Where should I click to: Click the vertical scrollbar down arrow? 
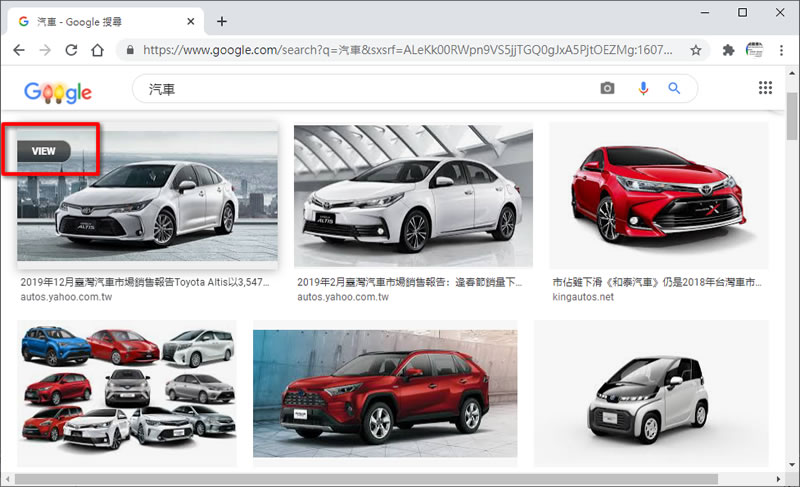[791, 465]
